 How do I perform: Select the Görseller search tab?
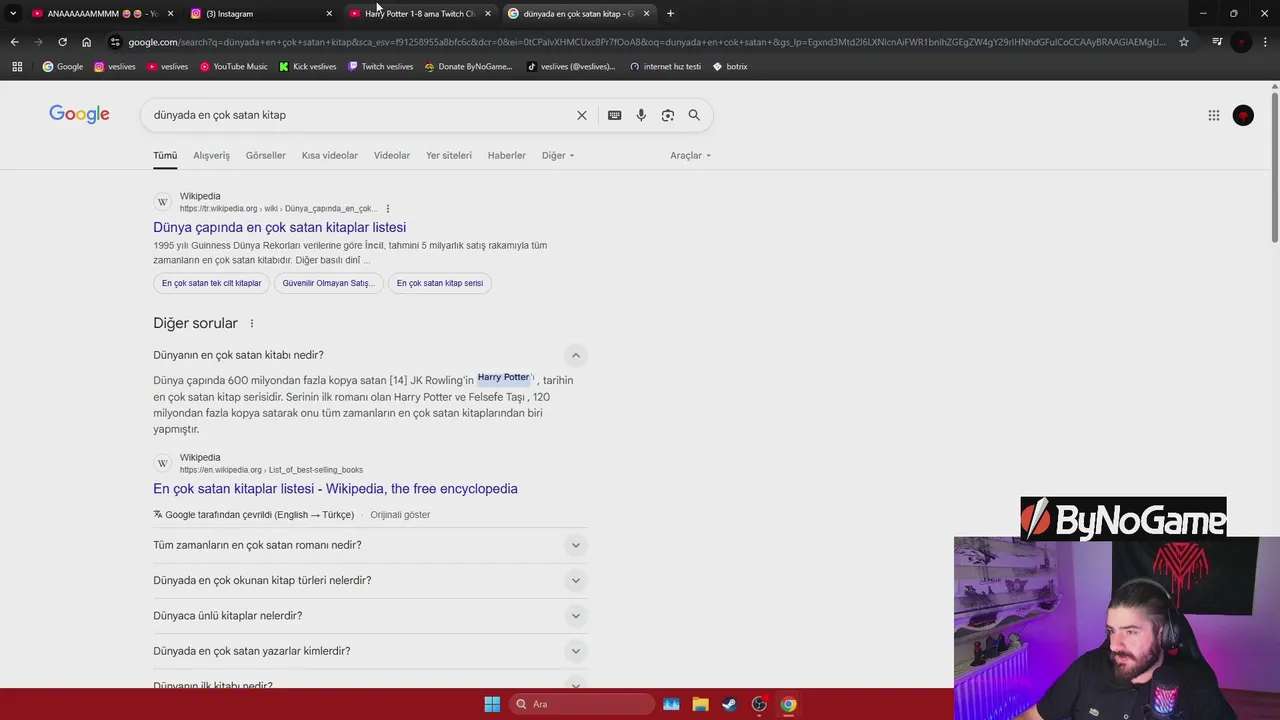(266, 155)
